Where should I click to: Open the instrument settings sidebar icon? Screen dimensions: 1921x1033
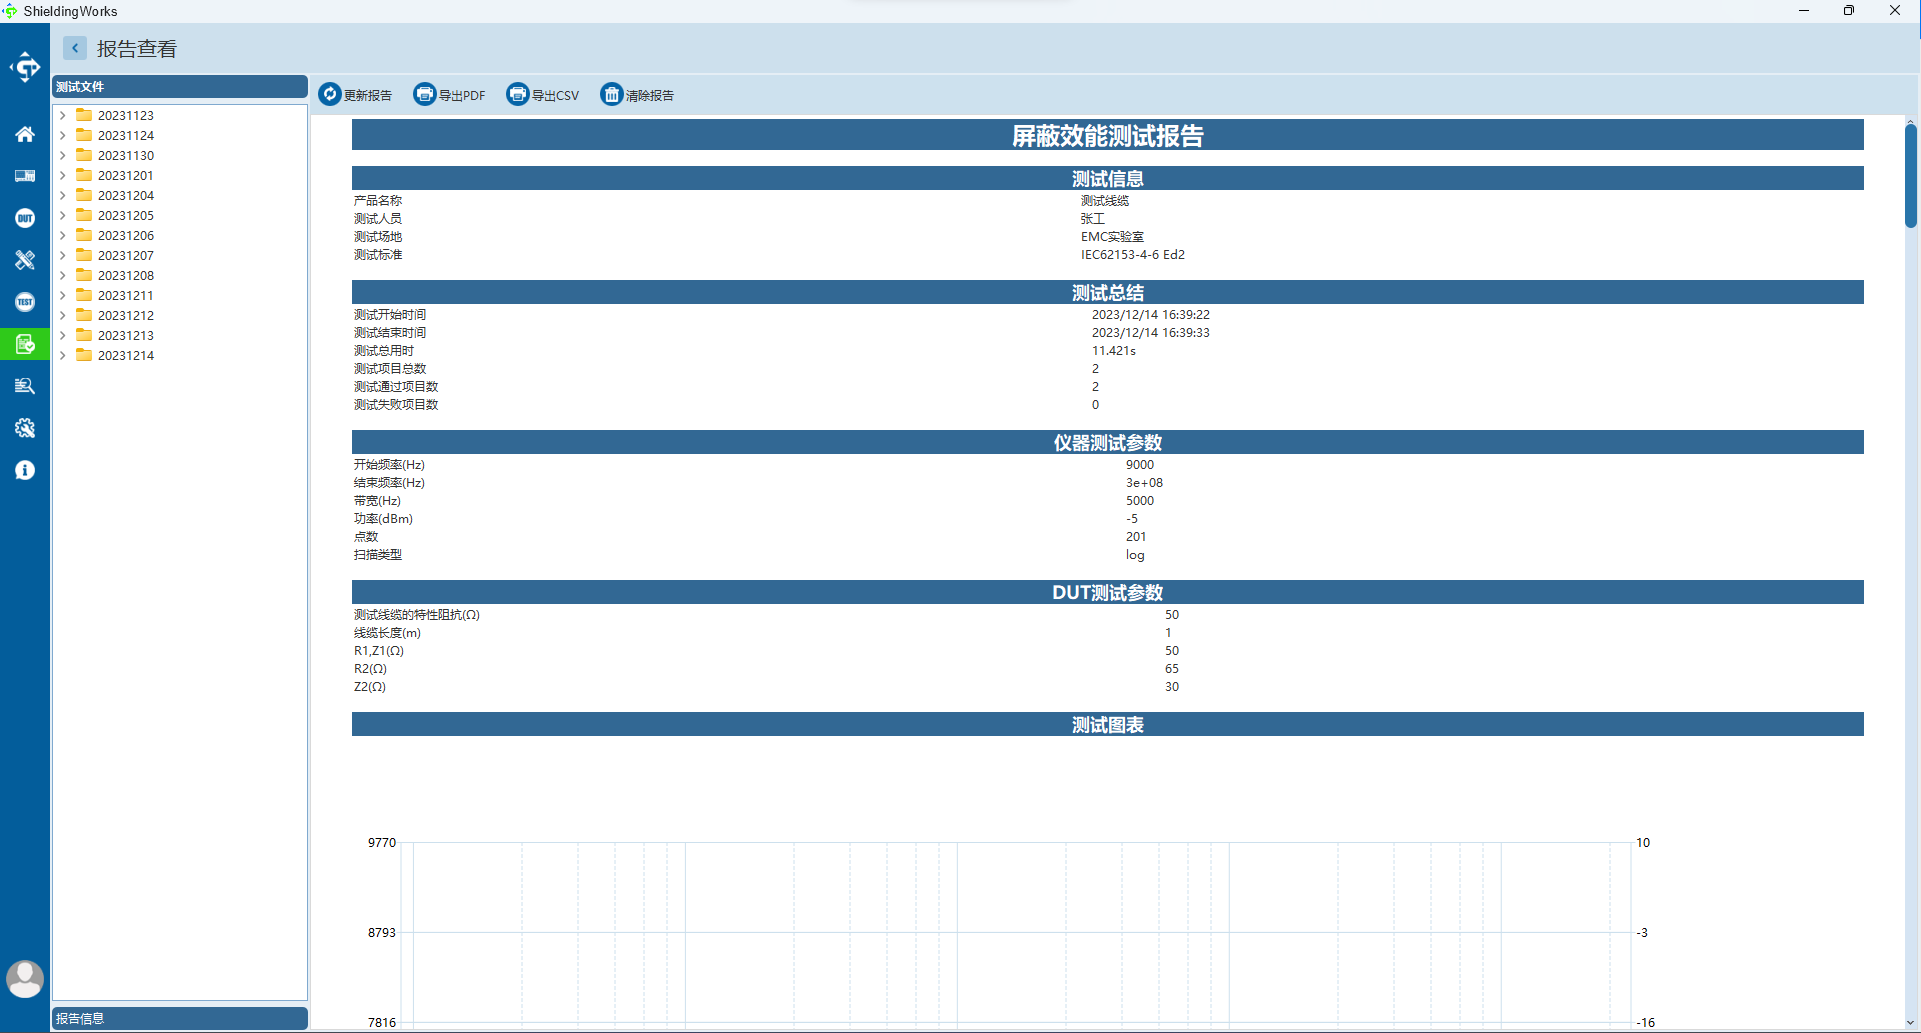point(25,176)
